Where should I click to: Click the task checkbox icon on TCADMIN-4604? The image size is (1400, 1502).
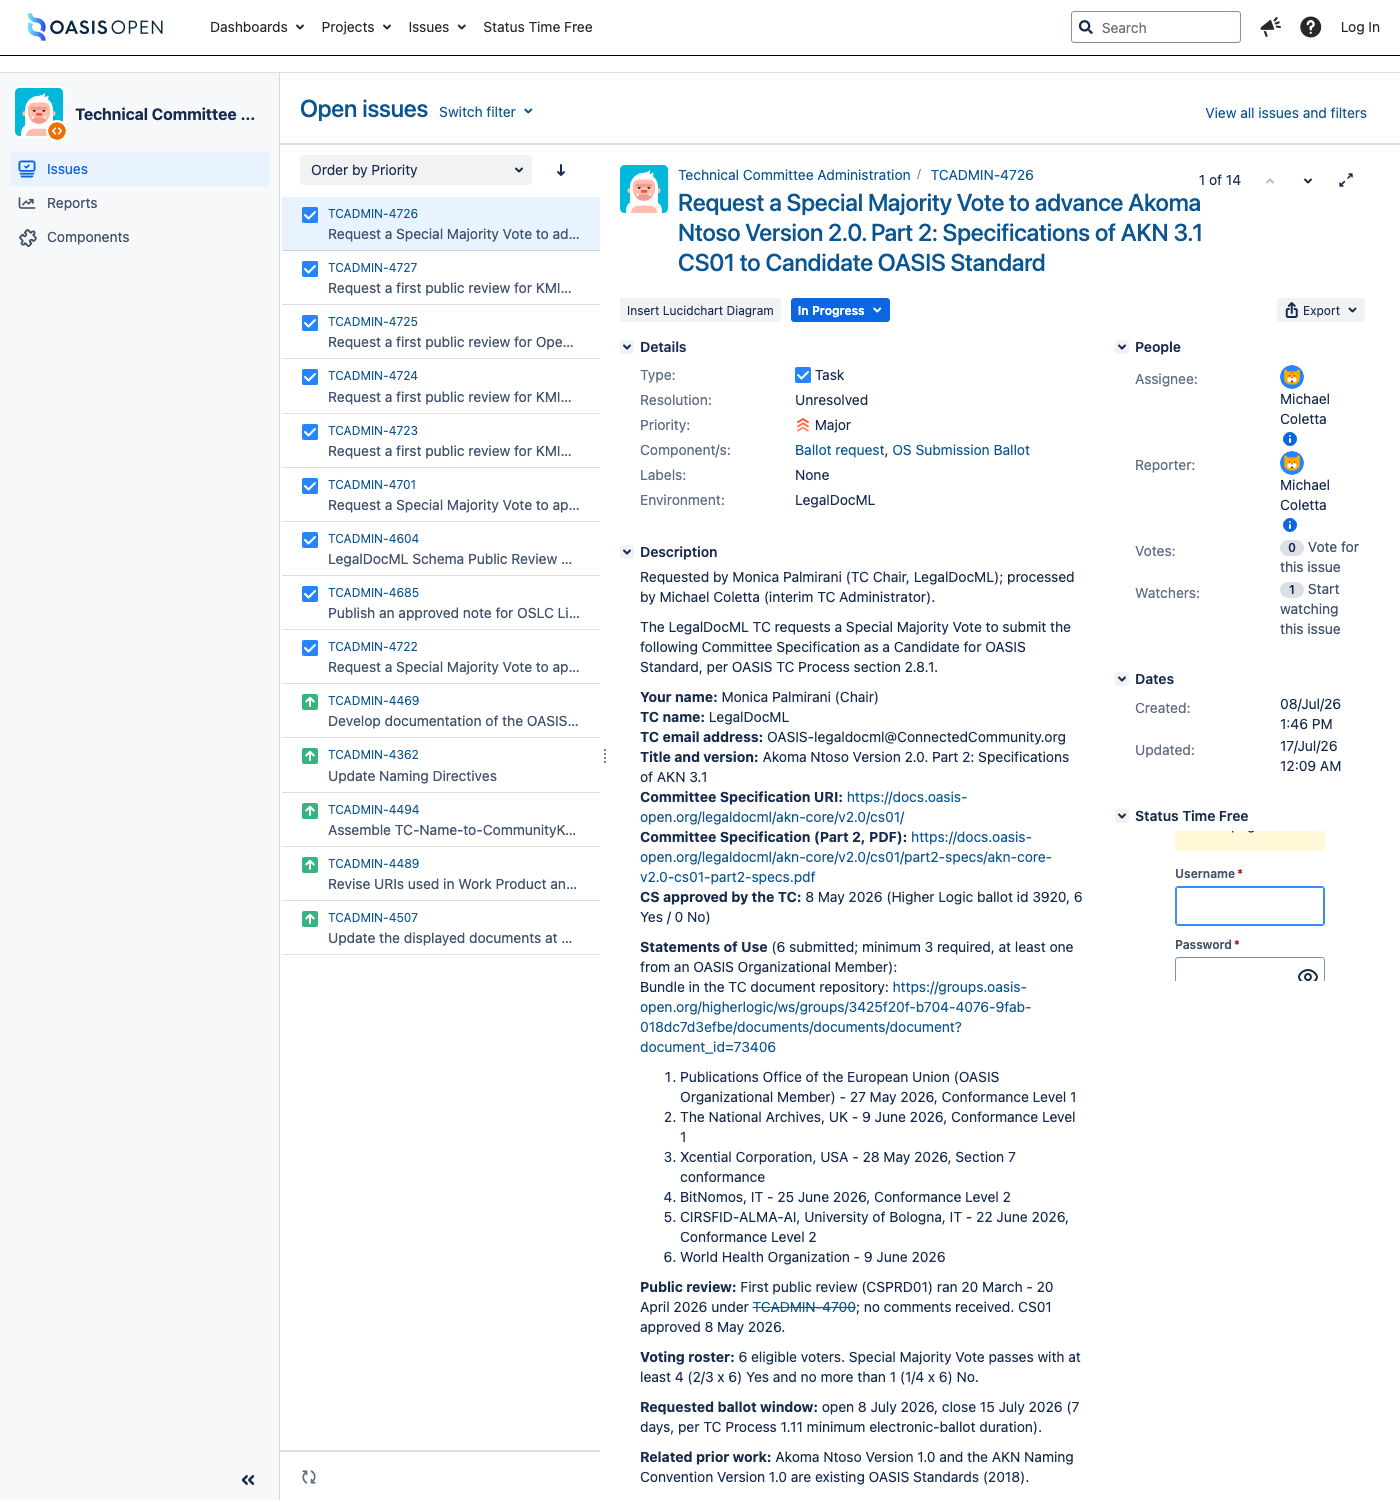pyautogui.click(x=310, y=540)
